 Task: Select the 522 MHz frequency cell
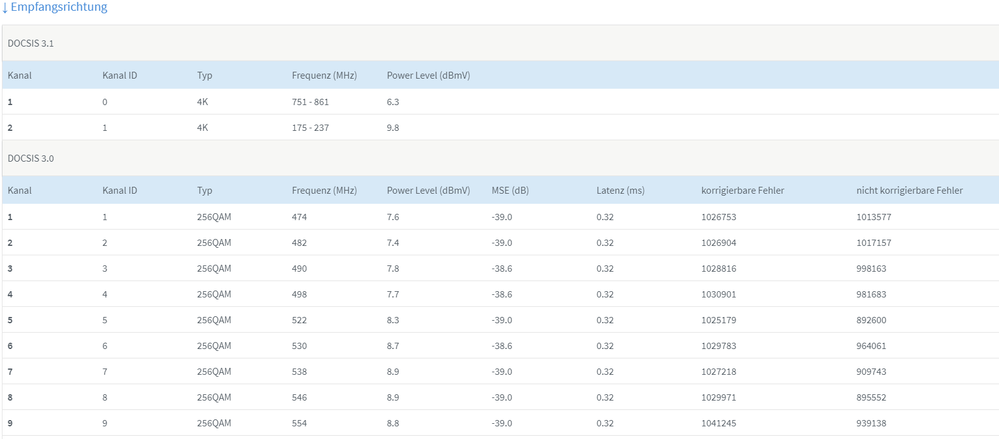(x=300, y=320)
